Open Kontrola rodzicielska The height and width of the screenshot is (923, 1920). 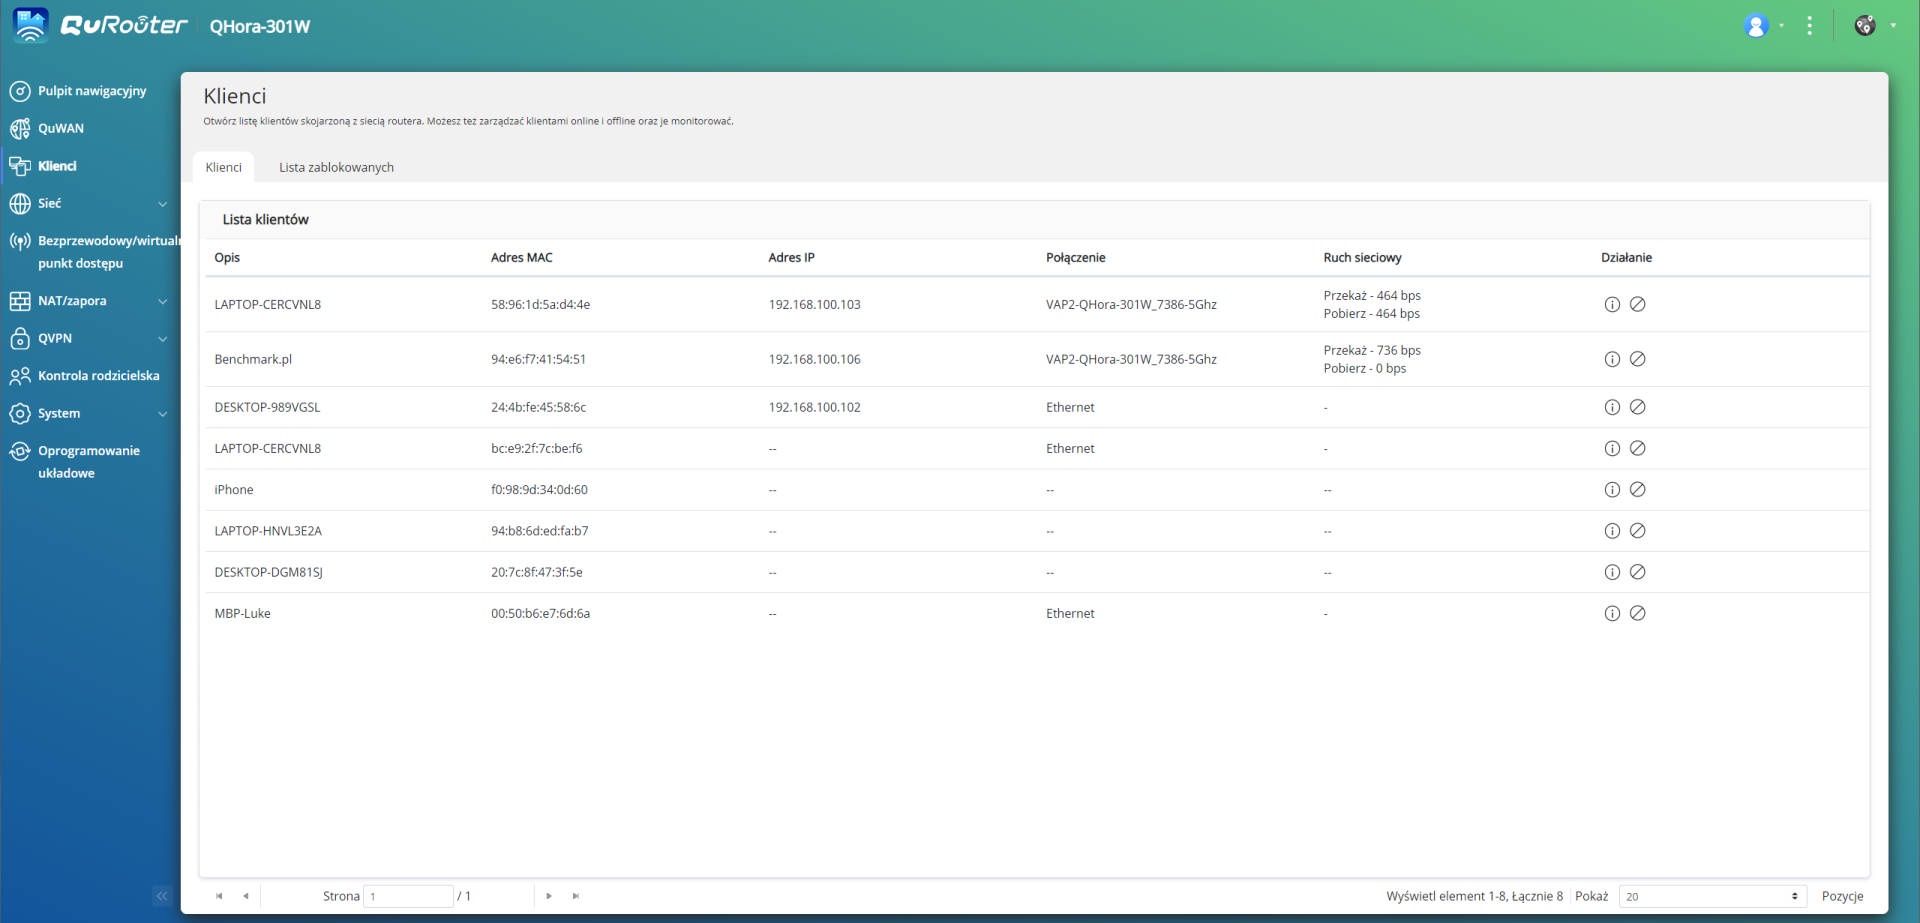98,376
